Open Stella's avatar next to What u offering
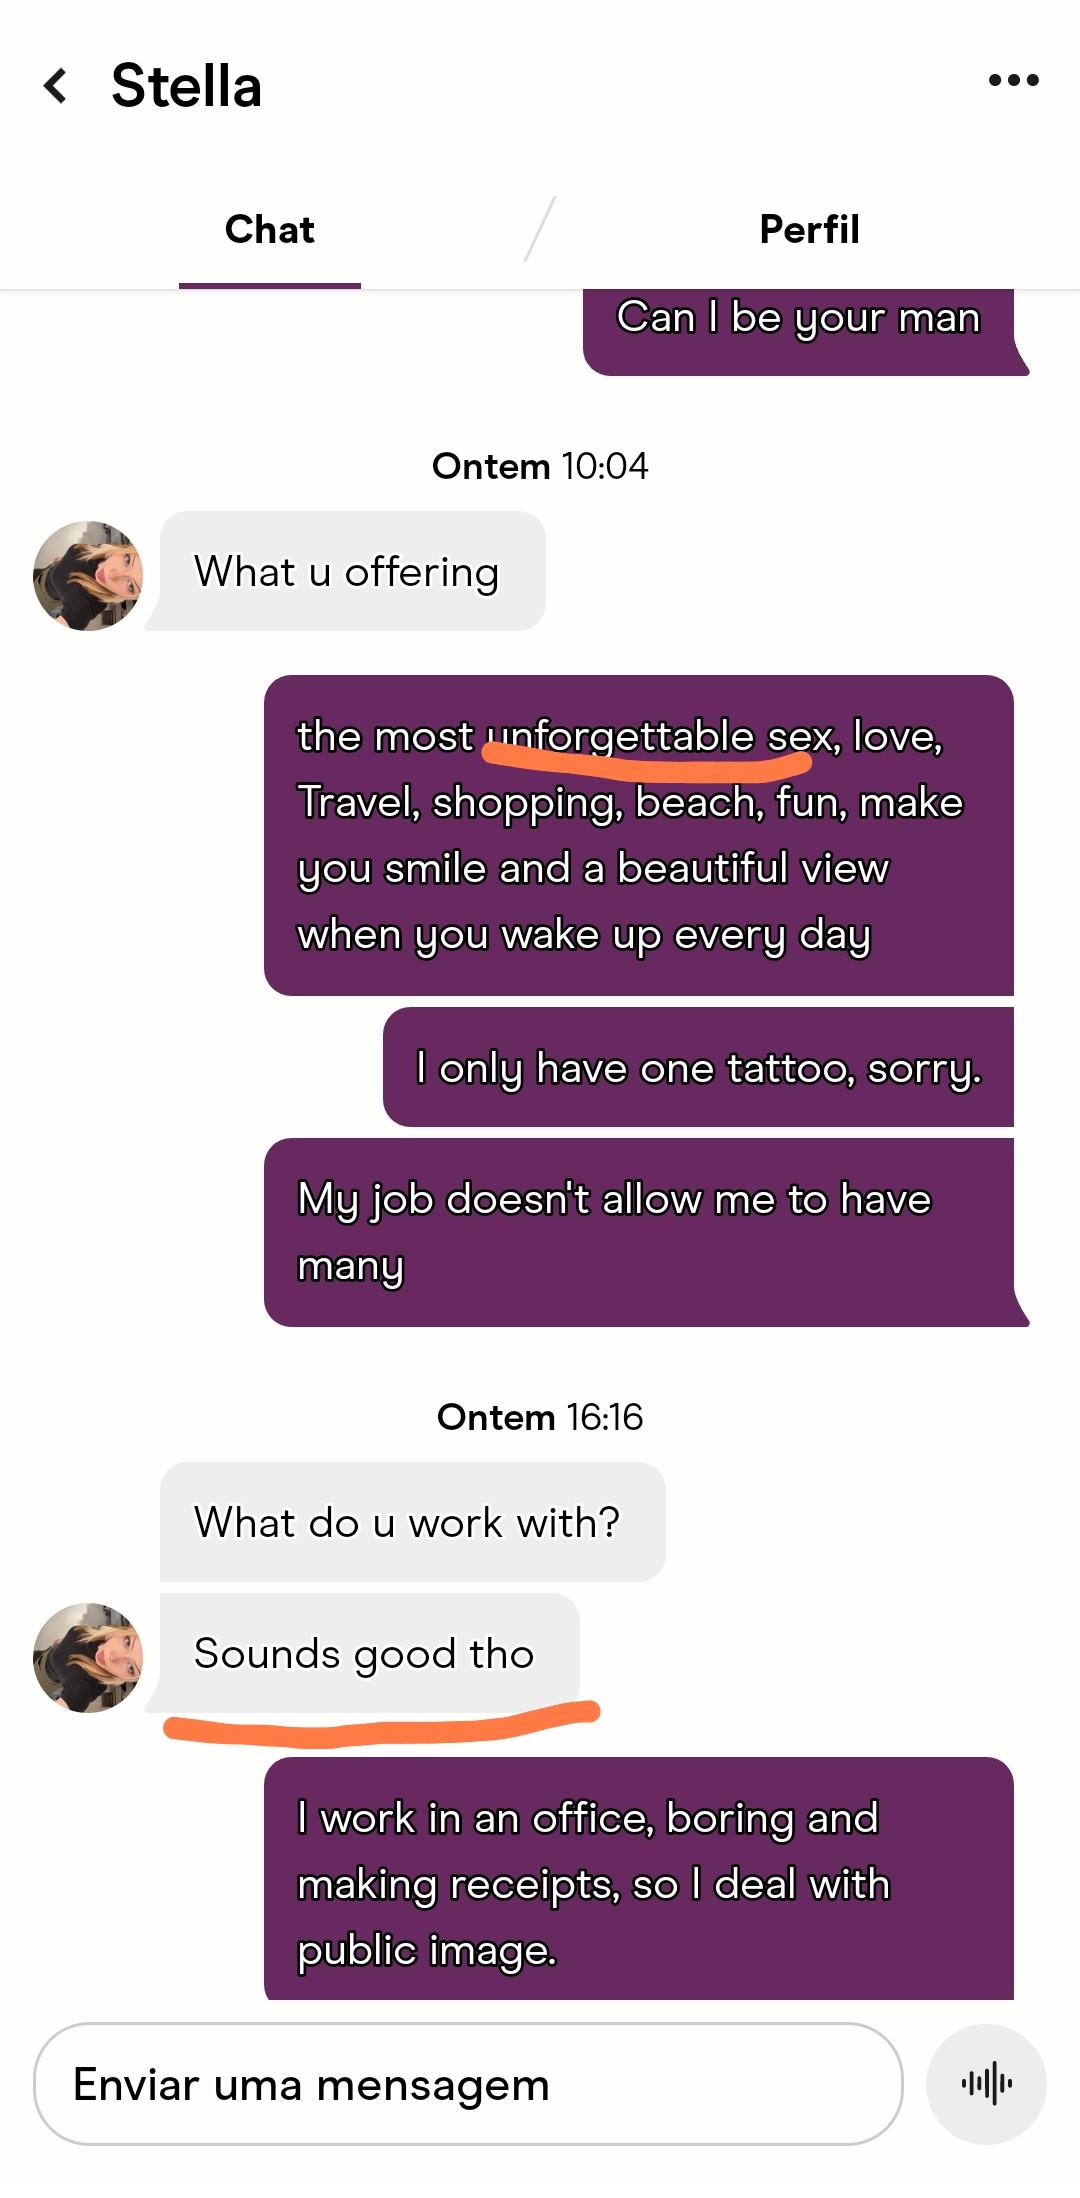Viewport: 1080px width, 2198px height. pos(88,576)
